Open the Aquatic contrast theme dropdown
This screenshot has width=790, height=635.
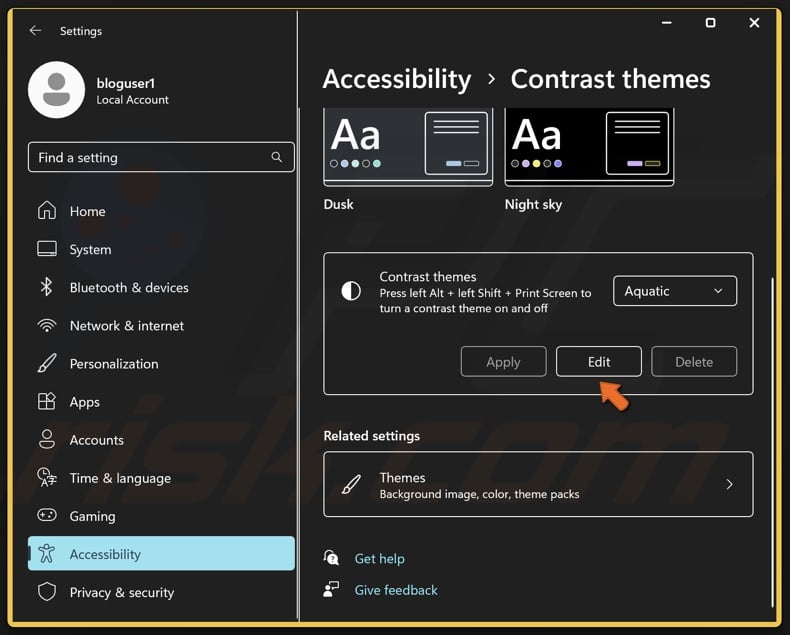point(674,291)
